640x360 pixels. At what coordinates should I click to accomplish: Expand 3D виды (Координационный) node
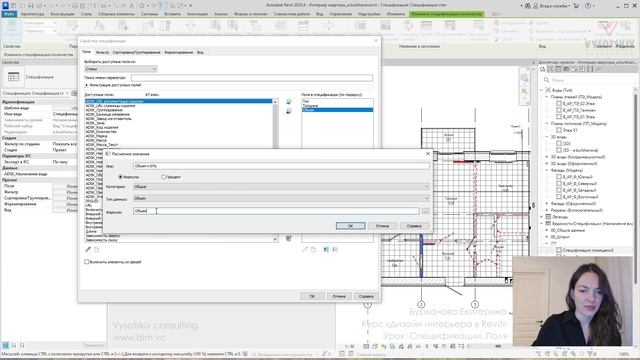click(x=547, y=157)
